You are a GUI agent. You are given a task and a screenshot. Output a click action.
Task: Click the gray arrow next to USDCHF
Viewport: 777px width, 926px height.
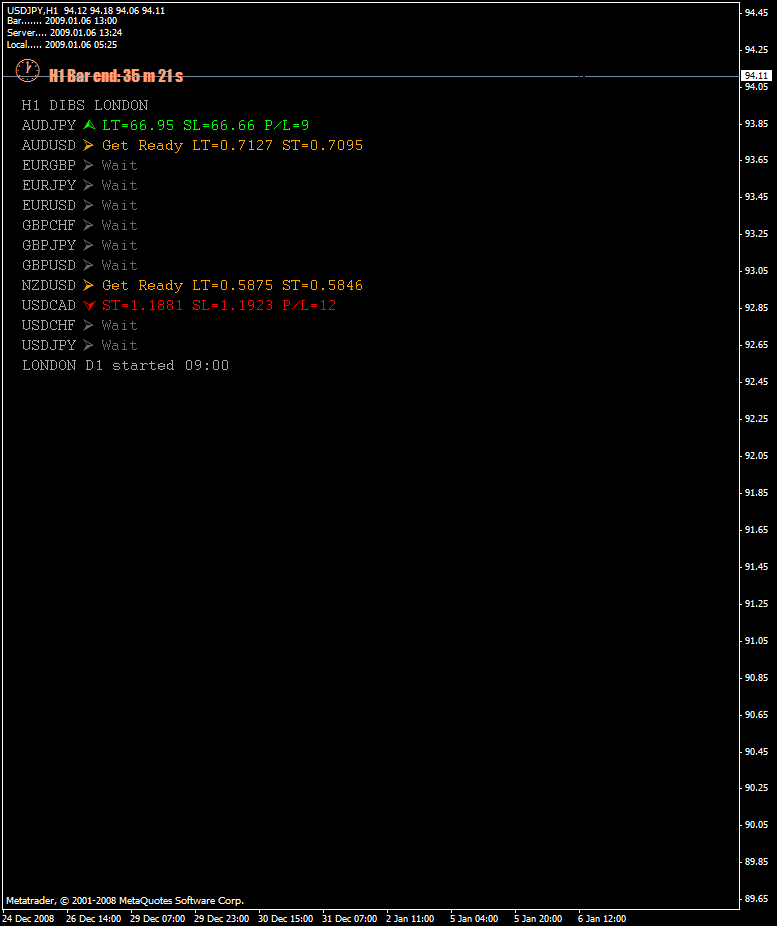(x=89, y=325)
